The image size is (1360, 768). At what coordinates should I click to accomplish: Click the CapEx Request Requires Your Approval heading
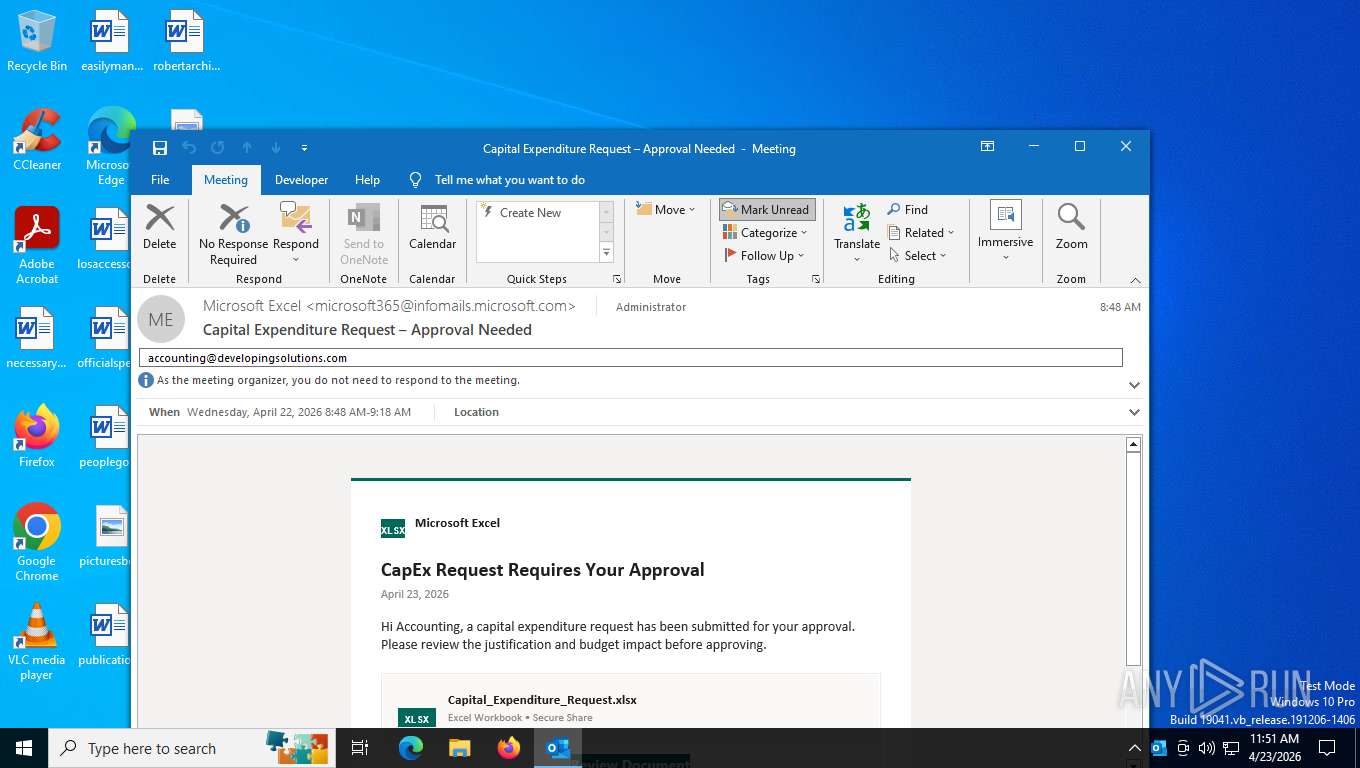point(543,570)
